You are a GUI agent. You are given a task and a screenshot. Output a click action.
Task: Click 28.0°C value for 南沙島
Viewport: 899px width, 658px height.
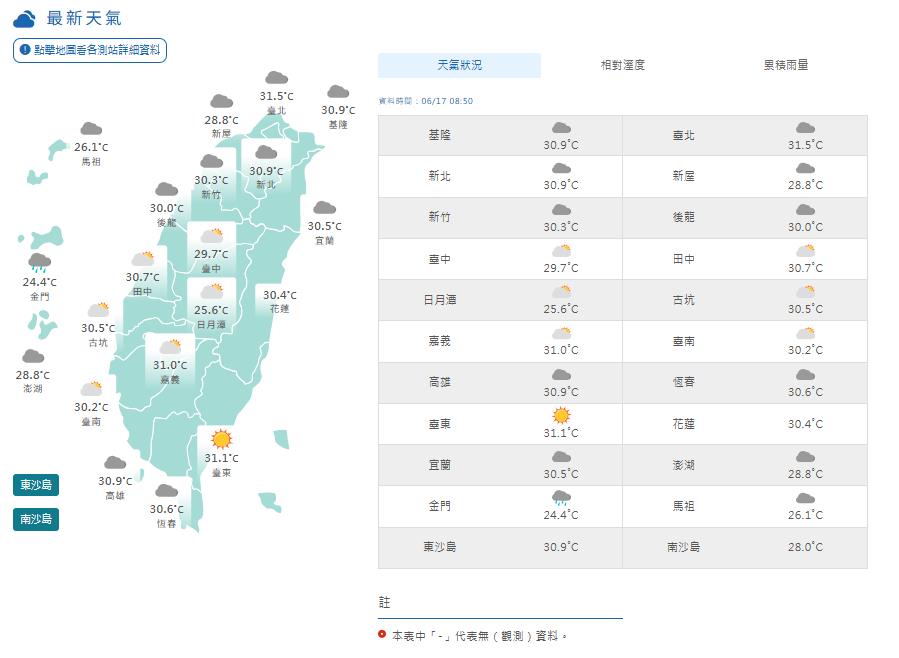click(x=805, y=547)
